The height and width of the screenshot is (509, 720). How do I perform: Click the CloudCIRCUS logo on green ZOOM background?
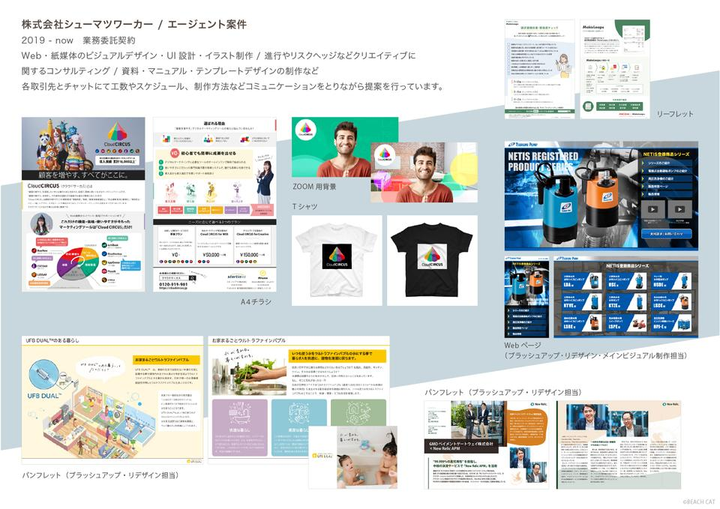point(306,129)
